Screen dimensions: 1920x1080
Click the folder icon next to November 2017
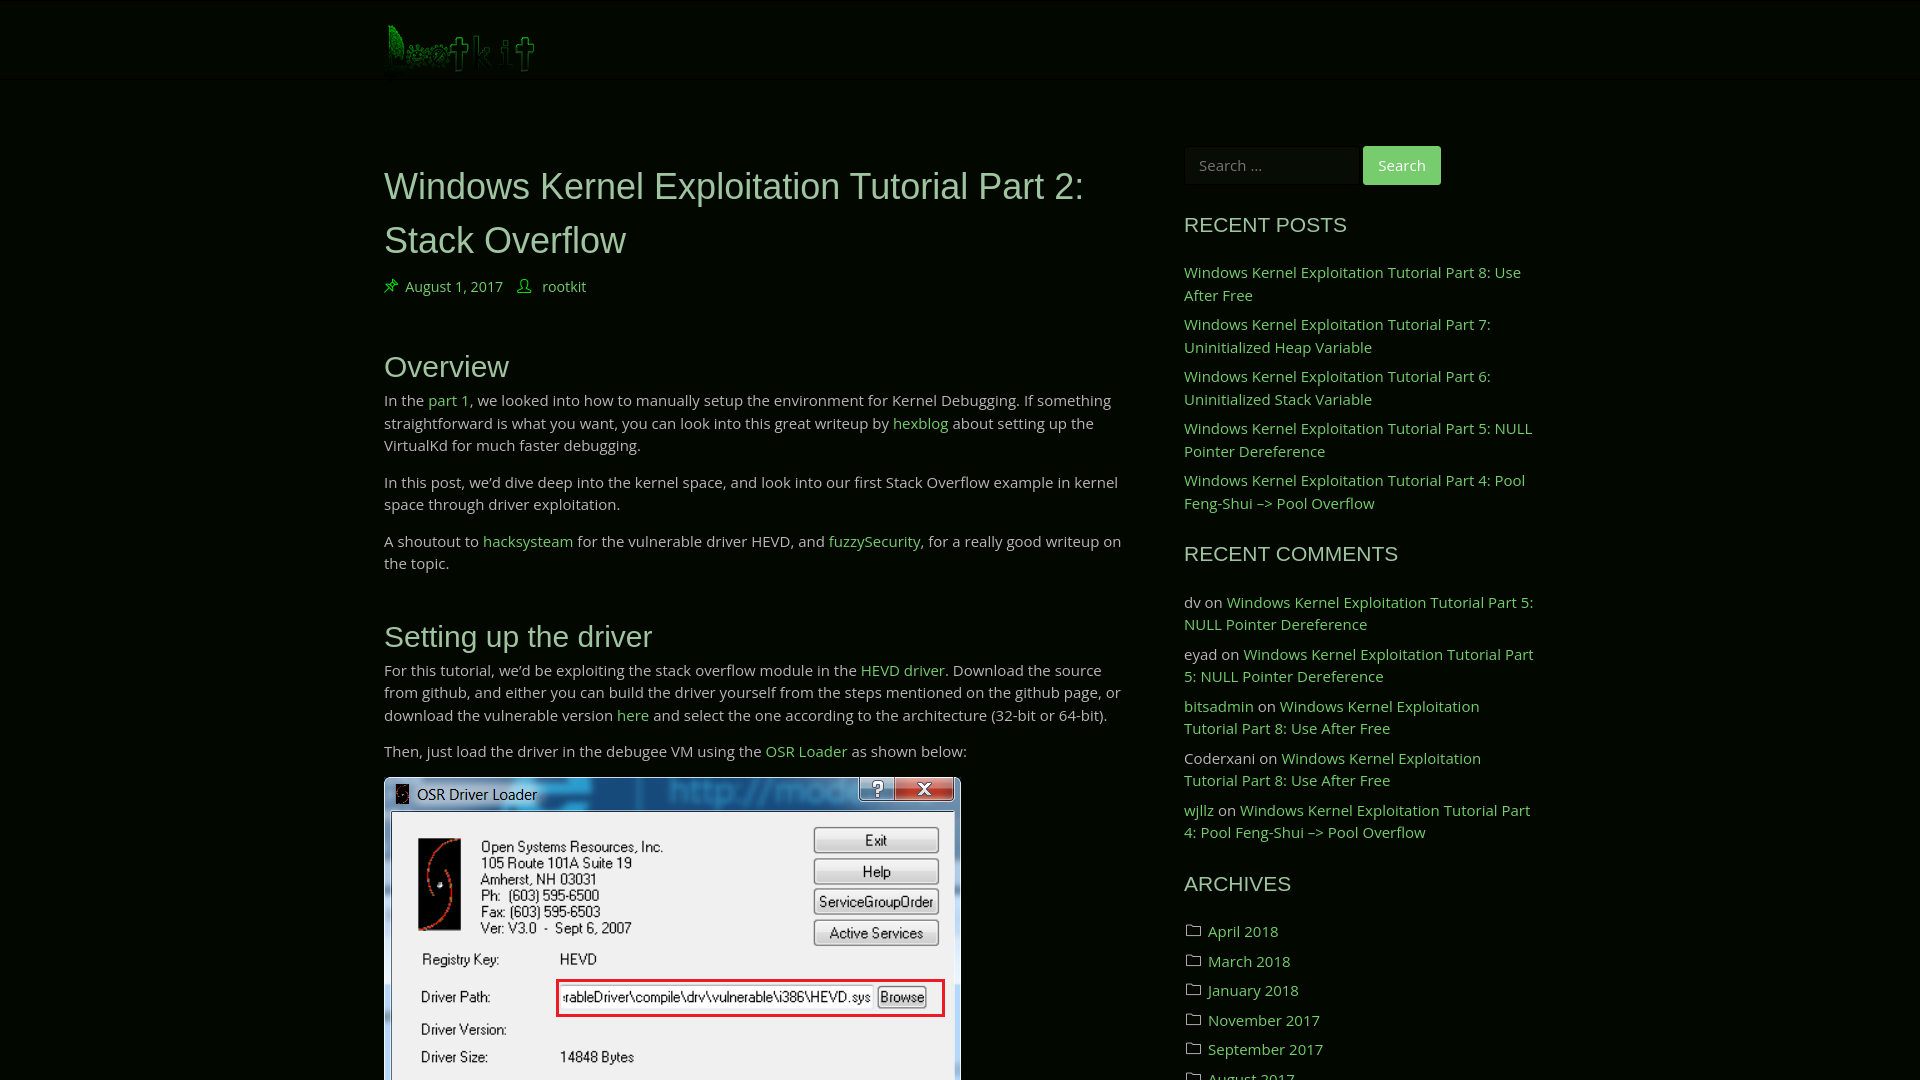(1193, 1019)
